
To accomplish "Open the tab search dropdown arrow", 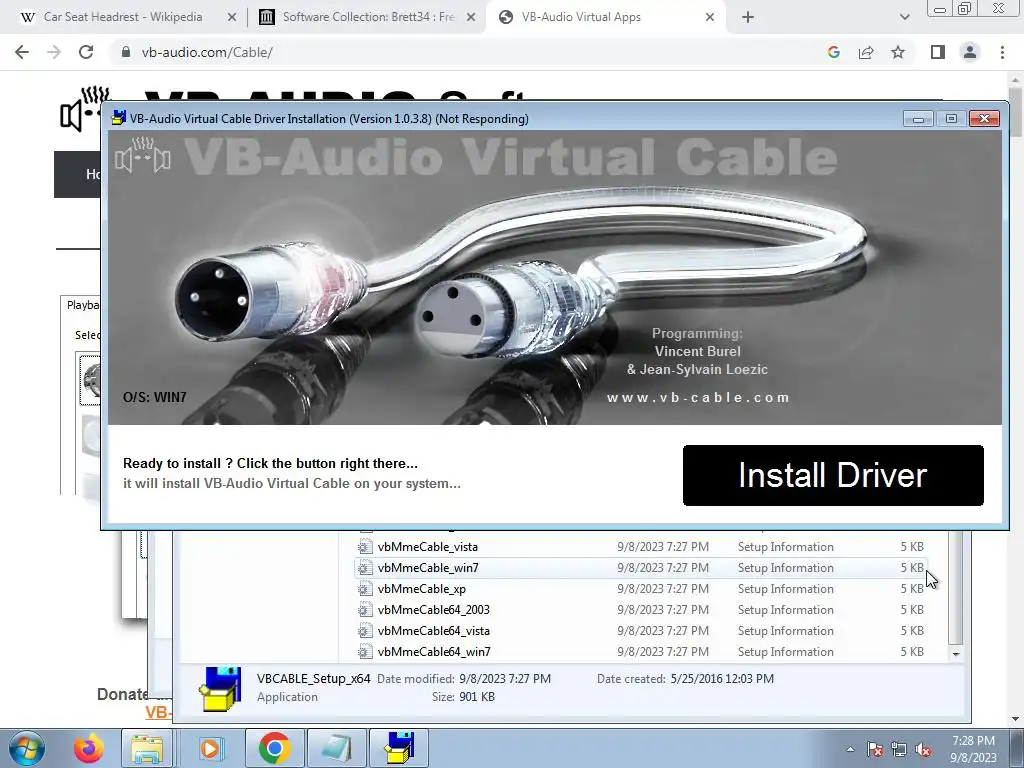I will click(904, 18).
